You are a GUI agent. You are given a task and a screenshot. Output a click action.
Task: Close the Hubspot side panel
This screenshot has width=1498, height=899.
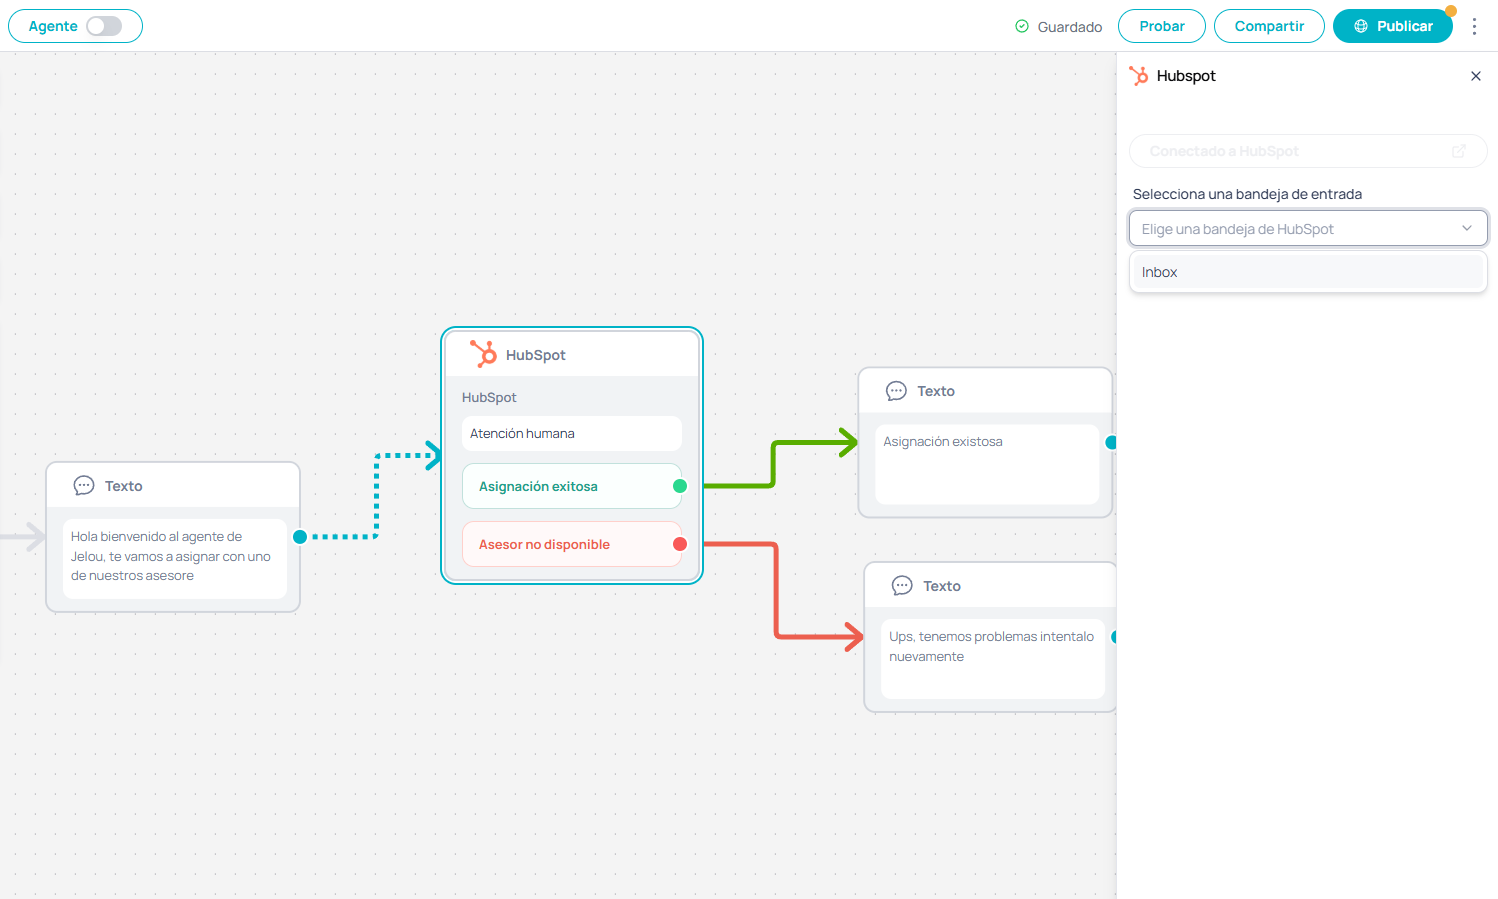tap(1476, 76)
